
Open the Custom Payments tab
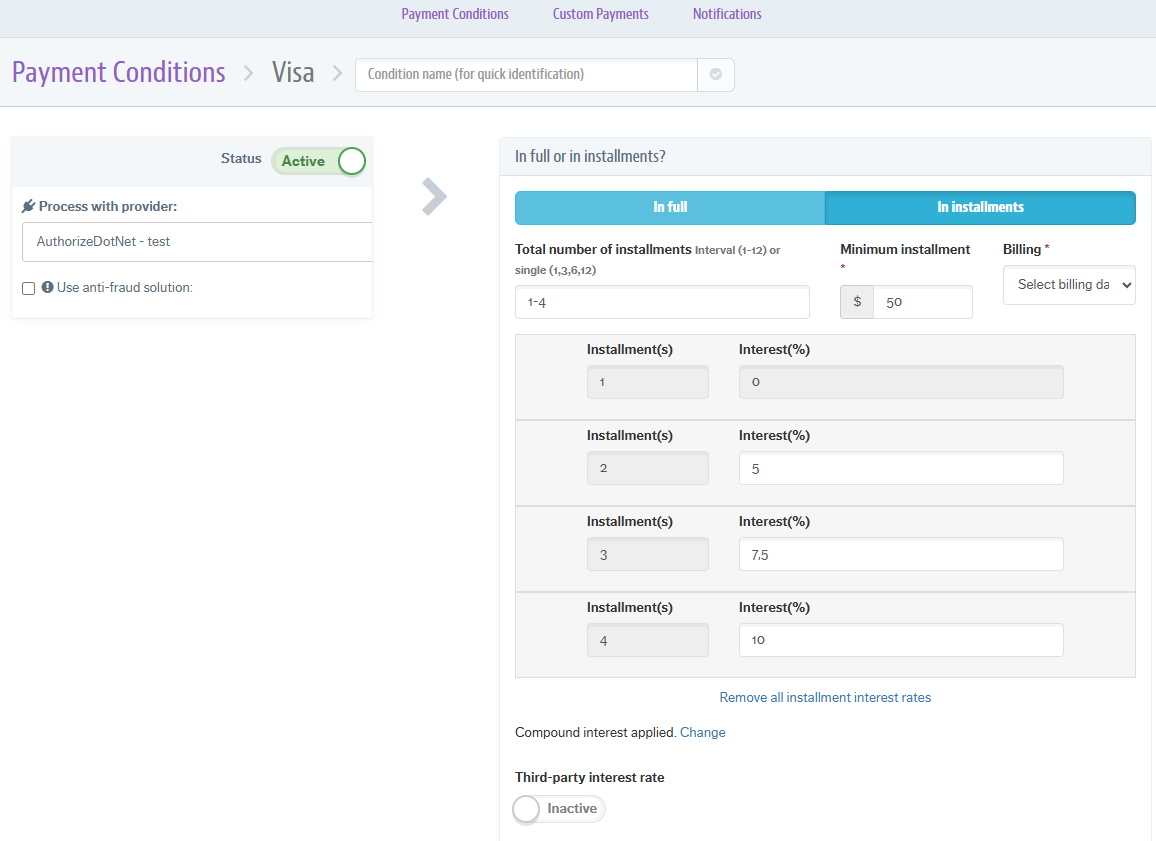pyautogui.click(x=600, y=14)
